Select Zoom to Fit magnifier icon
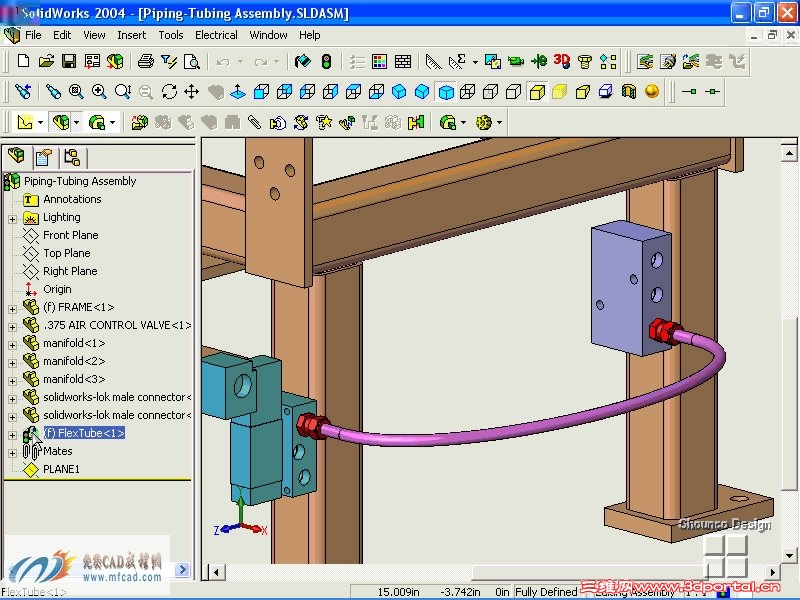 [x=76, y=92]
